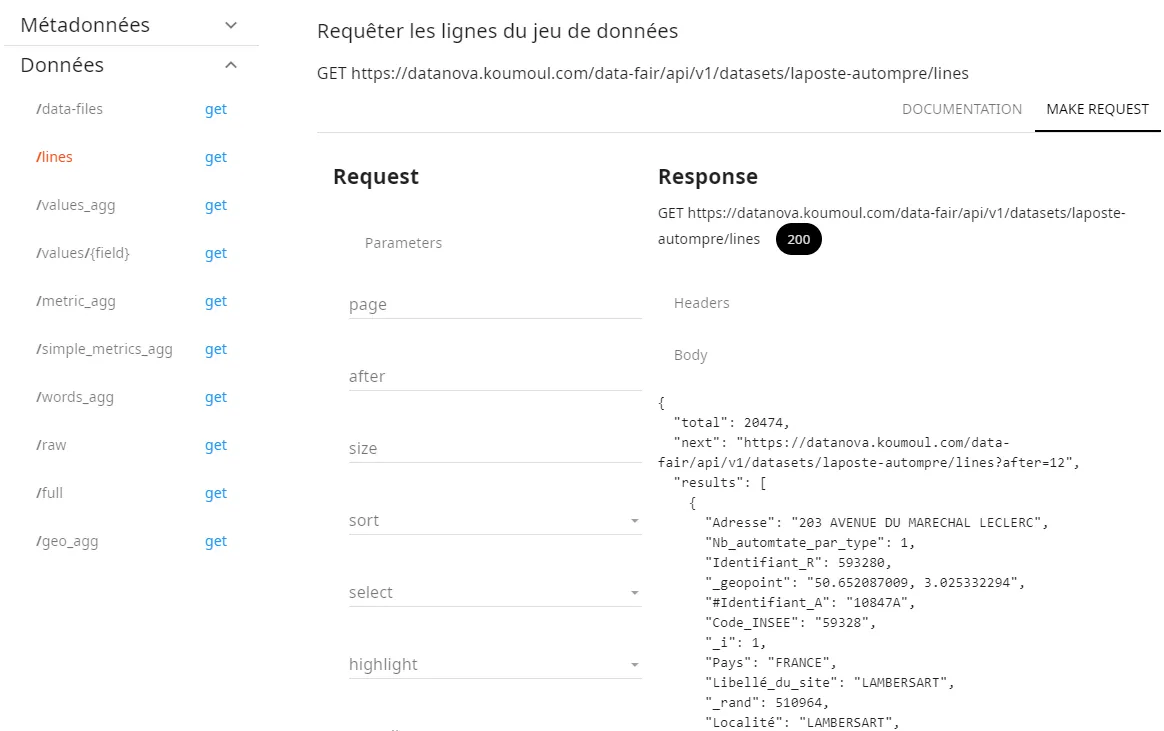
Task: Click the Adresse 203 AVENUE DU MARECHAL LECLERC line
Action: click(x=876, y=523)
